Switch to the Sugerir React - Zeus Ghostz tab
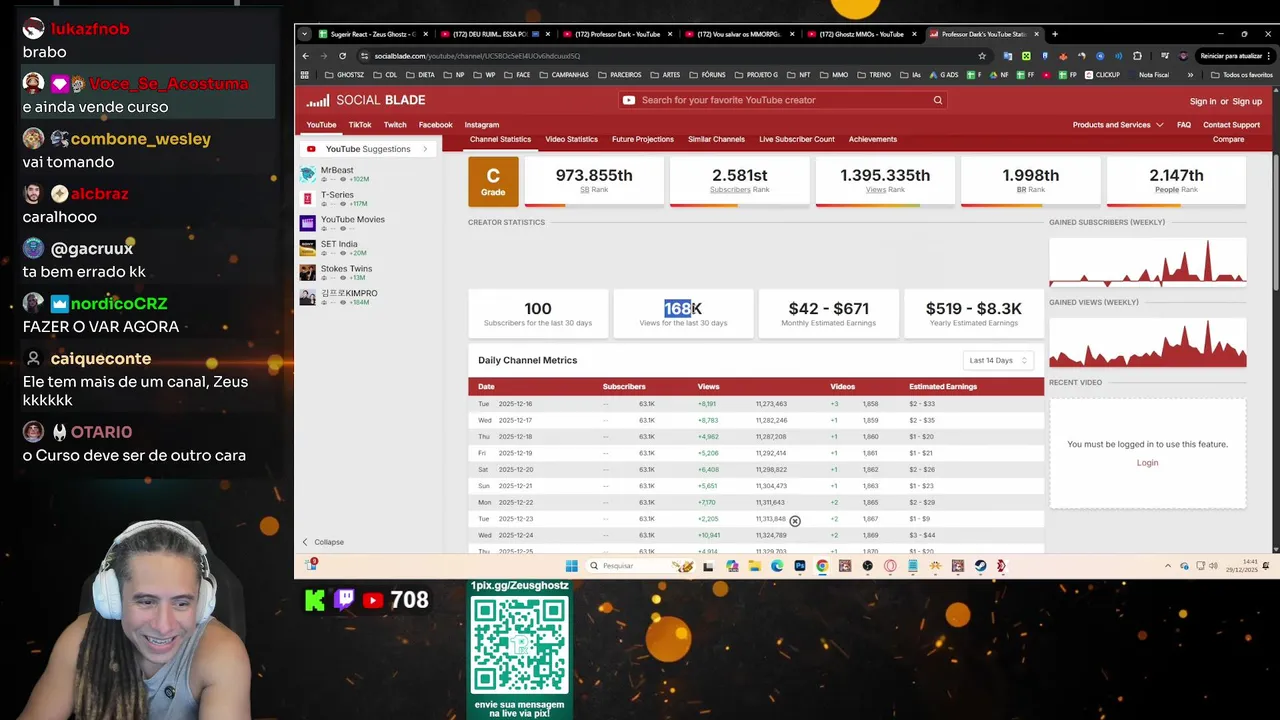Viewport: 1280px width, 720px height. coord(373,34)
